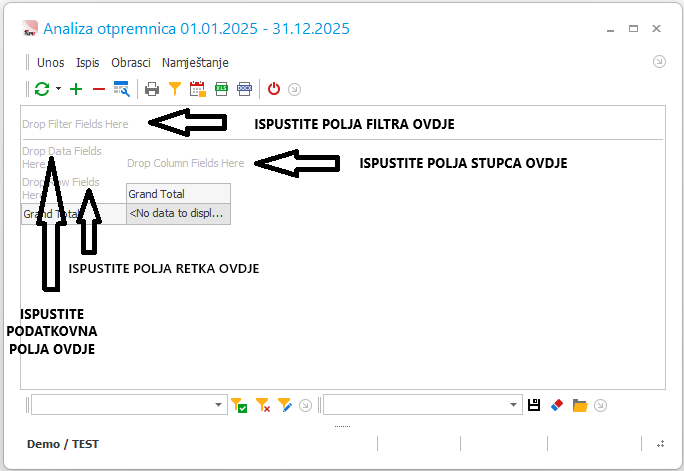Clear filter with red X funnel icon
Image resolution: width=684 pixels, height=471 pixels.
263,405
